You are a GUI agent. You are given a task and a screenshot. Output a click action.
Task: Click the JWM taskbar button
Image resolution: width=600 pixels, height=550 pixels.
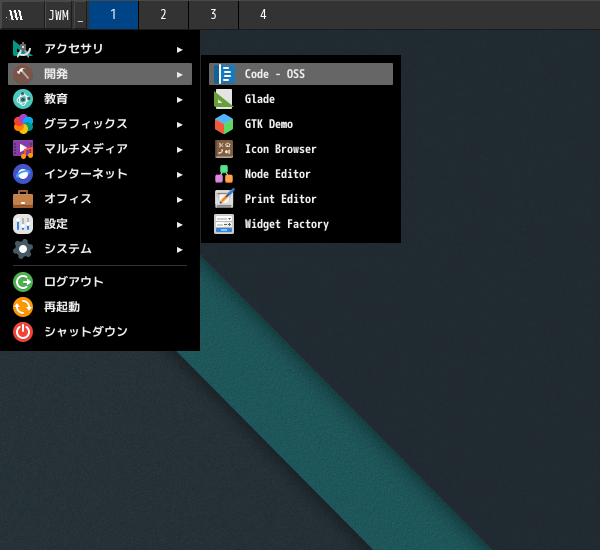tap(58, 15)
